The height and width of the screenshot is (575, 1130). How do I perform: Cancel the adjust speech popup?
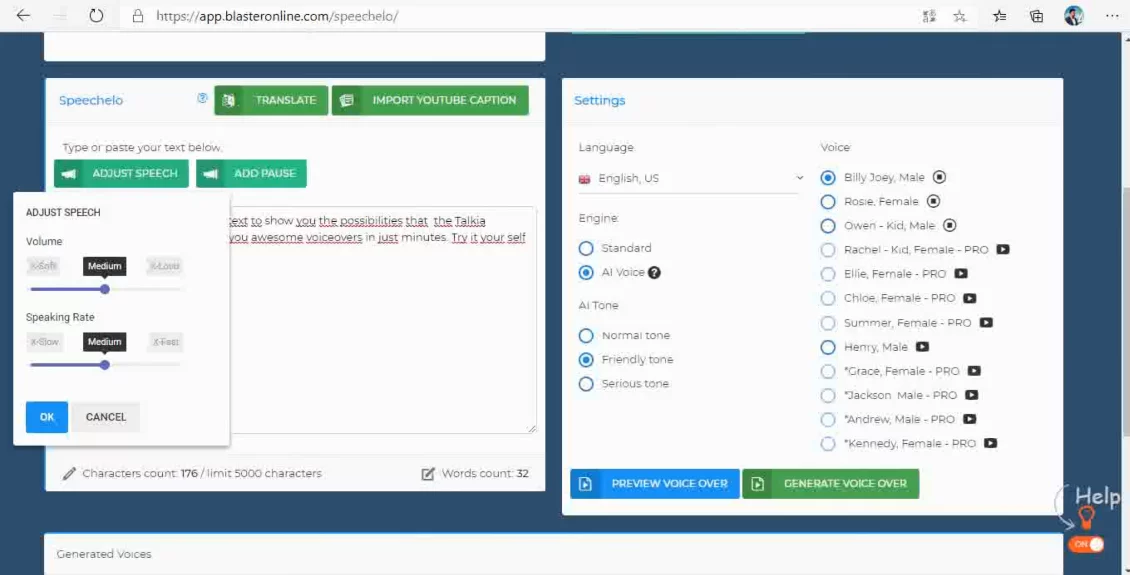106,417
